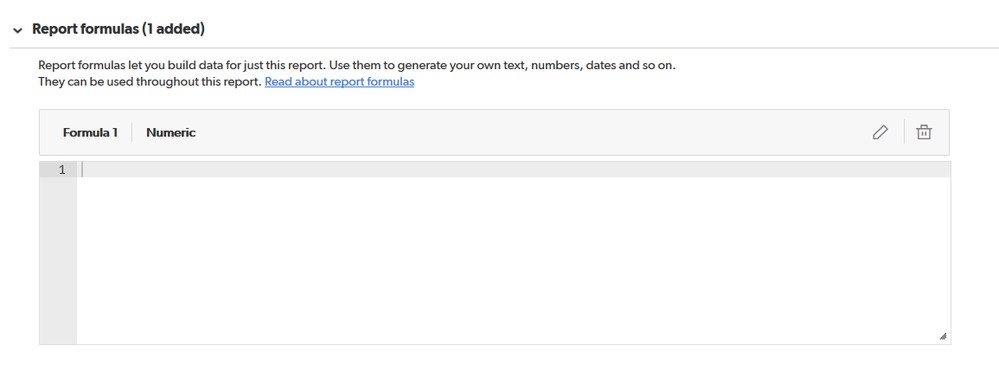999x365 pixels.
Task: Click the Report formulas (1 added) heading
Action: (x=119, y=29)
